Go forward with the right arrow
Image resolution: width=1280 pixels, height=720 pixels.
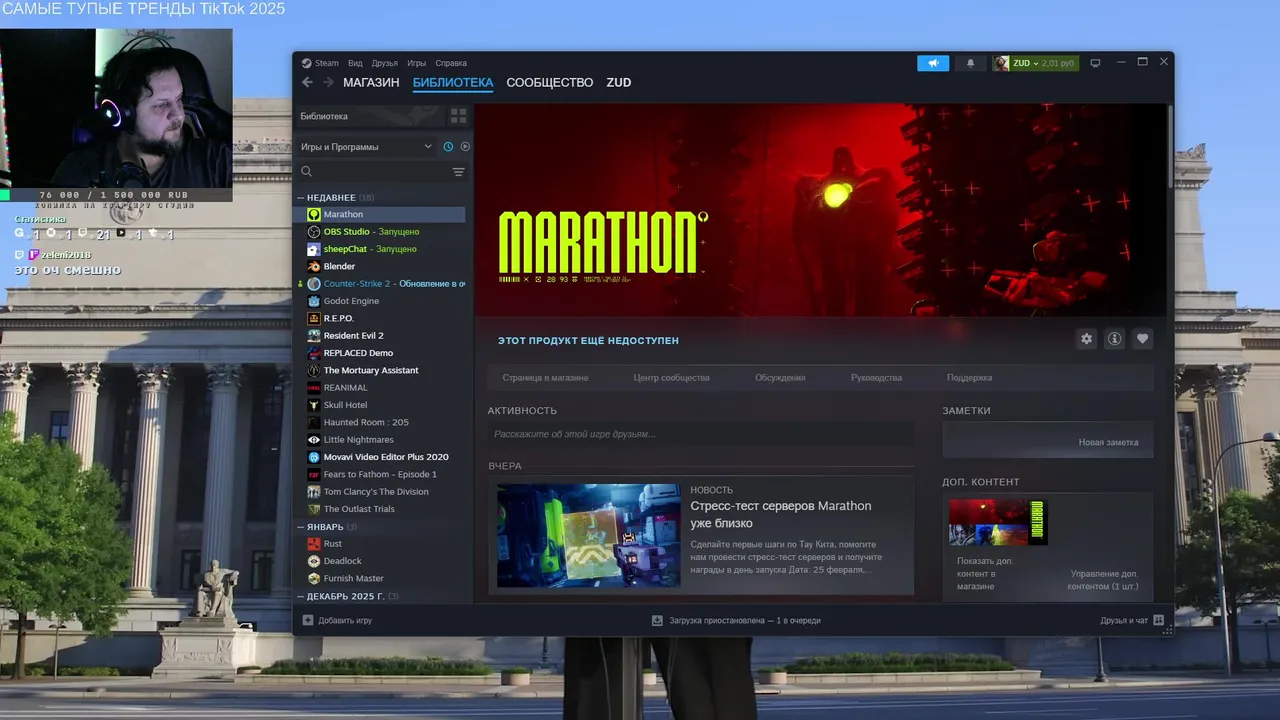pyautogui.click(x=328, y=83)
